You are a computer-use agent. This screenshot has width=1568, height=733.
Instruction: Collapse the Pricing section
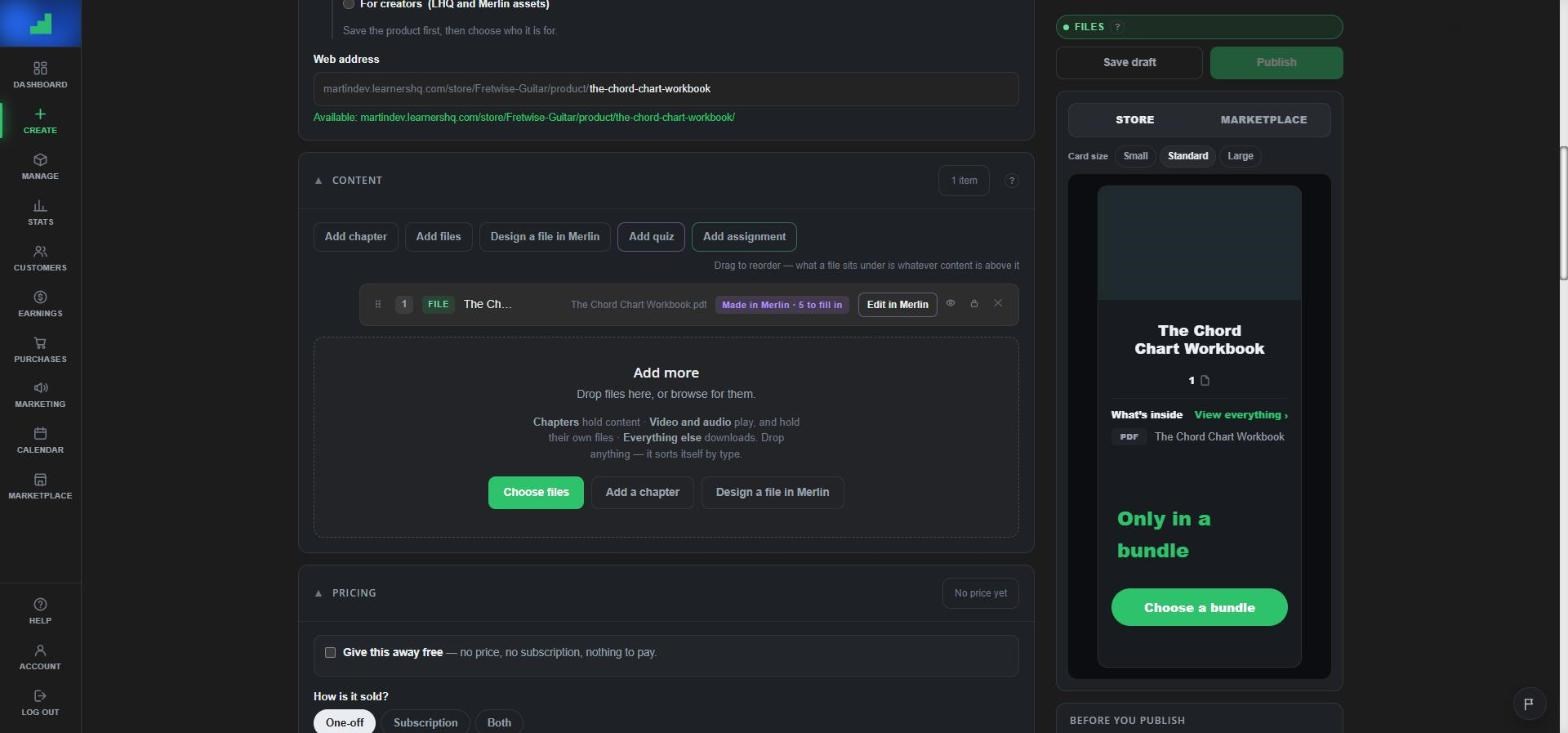(x=318, y=593)
